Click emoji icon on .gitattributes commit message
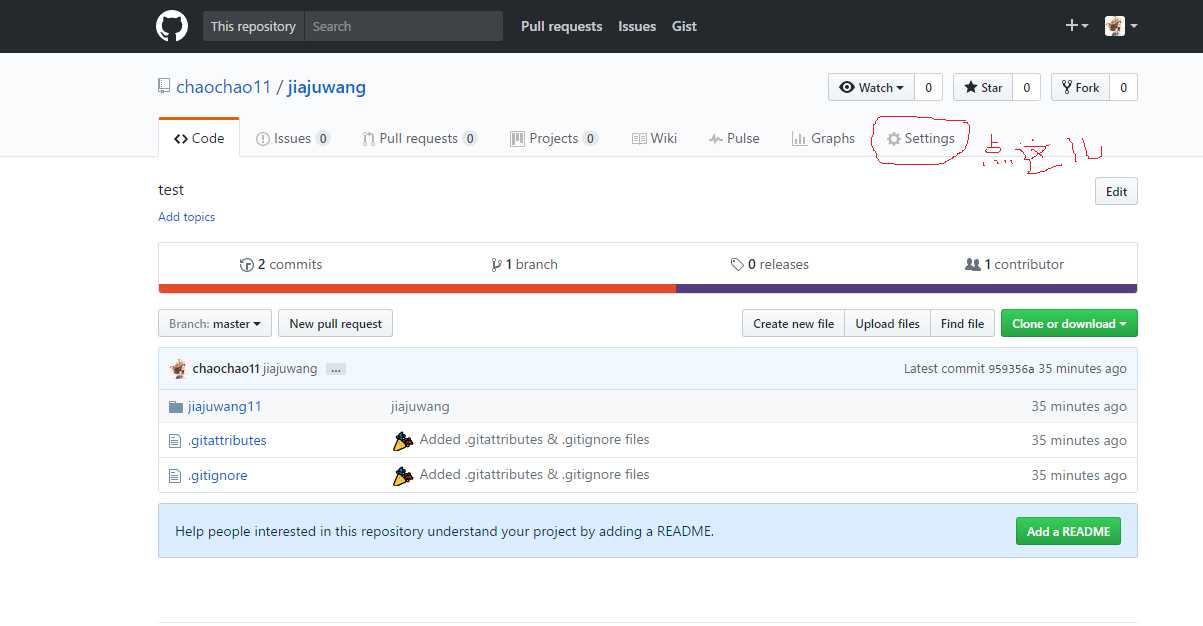1203x626 pixels. tap(402, 441)
